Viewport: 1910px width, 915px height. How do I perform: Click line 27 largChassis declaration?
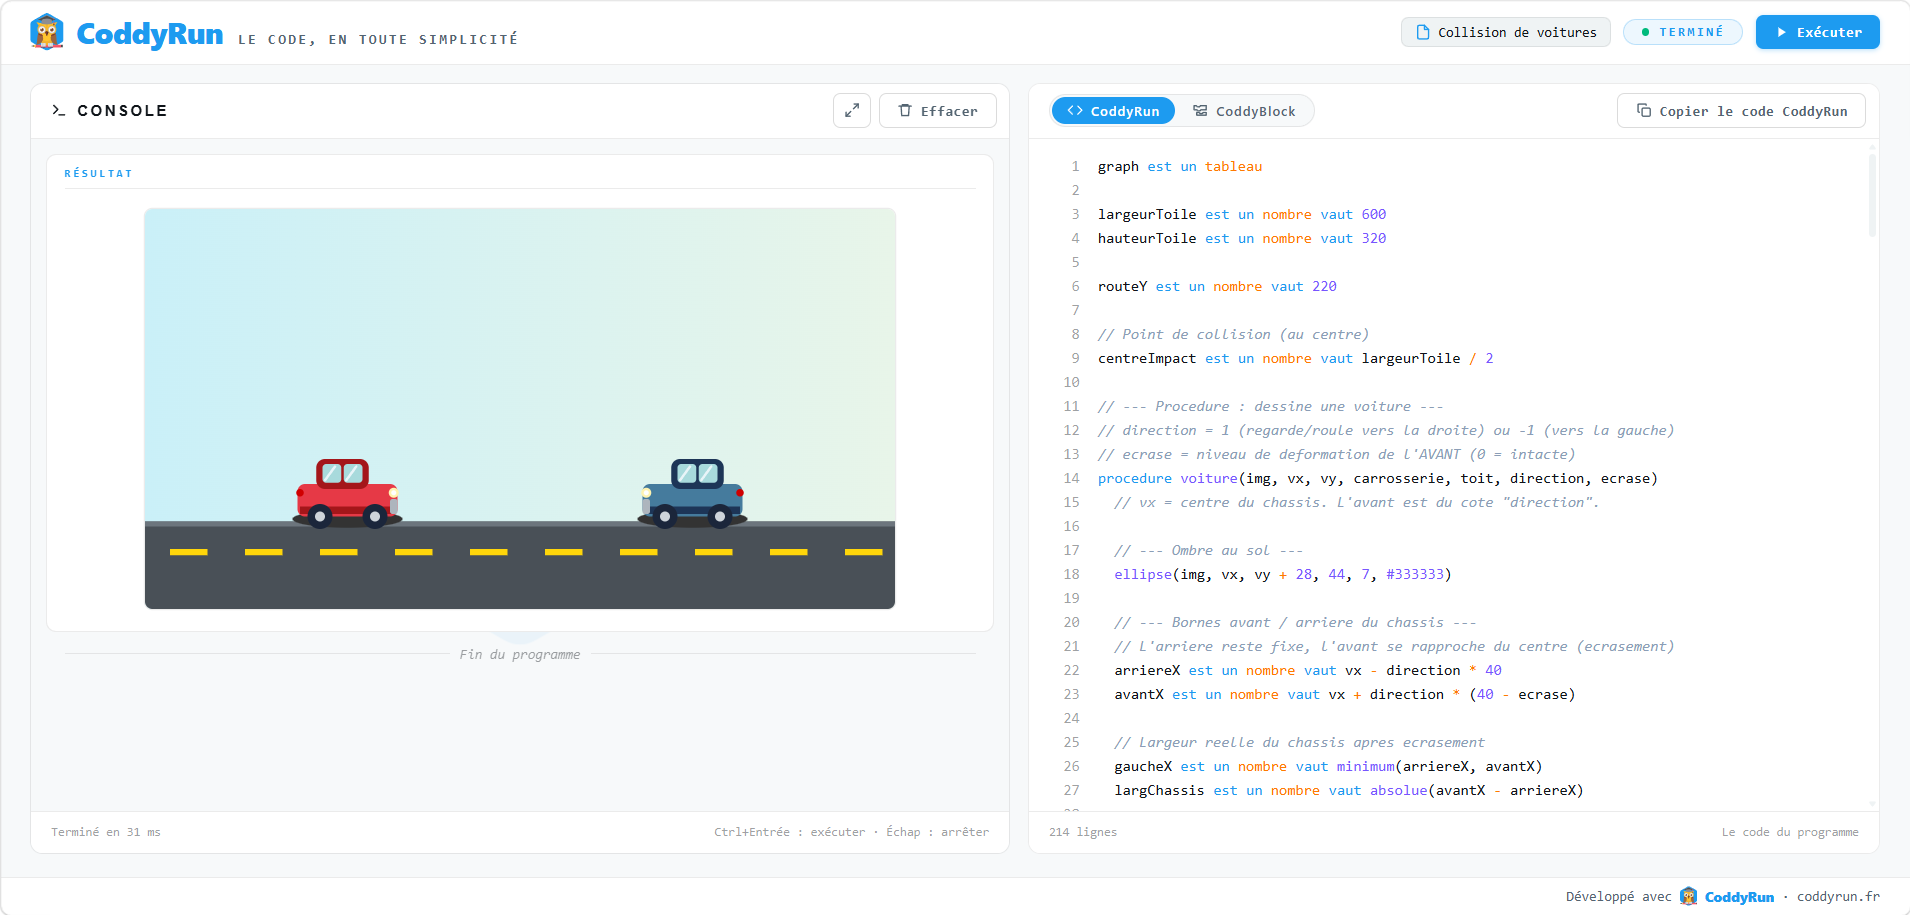tap(1349, 791)
